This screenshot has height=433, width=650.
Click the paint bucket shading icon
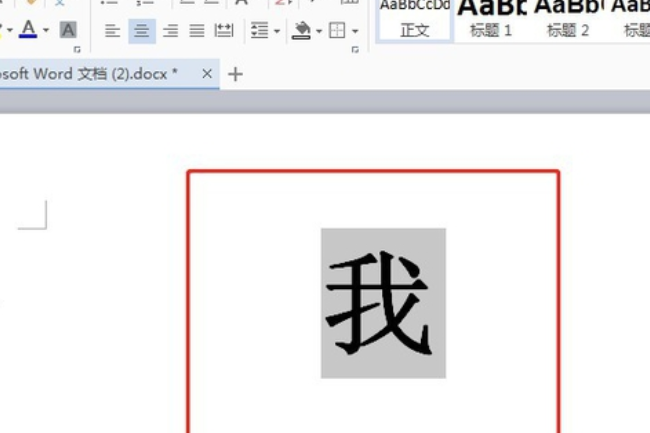tap(301, 30)
